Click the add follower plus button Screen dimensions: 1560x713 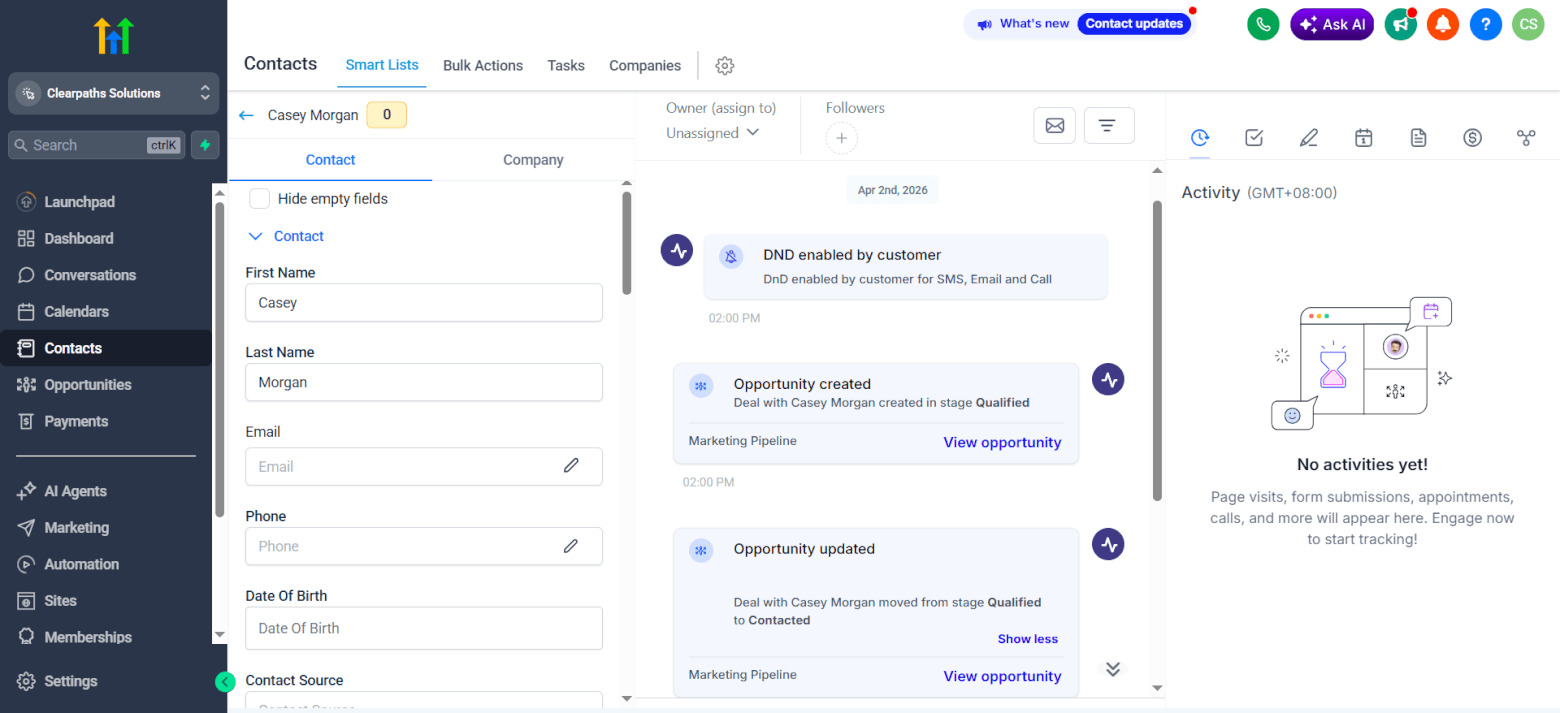tap(841, 139)
